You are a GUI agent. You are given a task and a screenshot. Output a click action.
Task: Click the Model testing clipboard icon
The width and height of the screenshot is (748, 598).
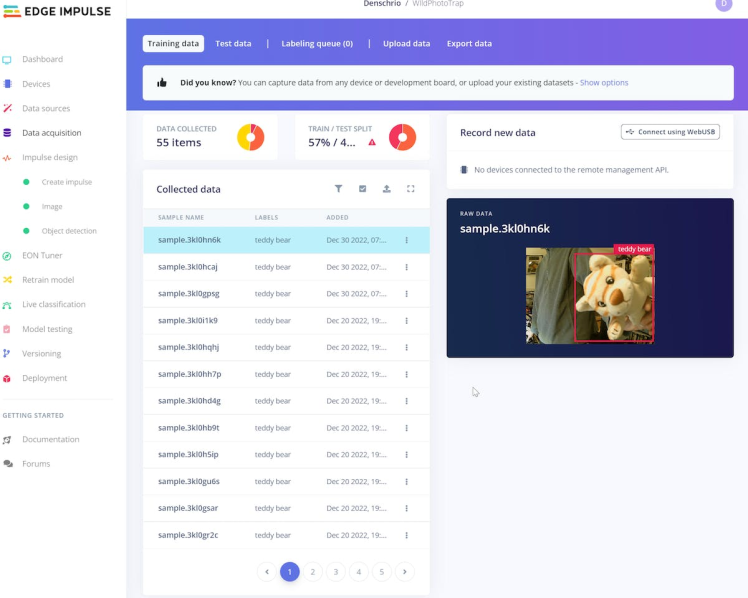(x=7, y=329)
